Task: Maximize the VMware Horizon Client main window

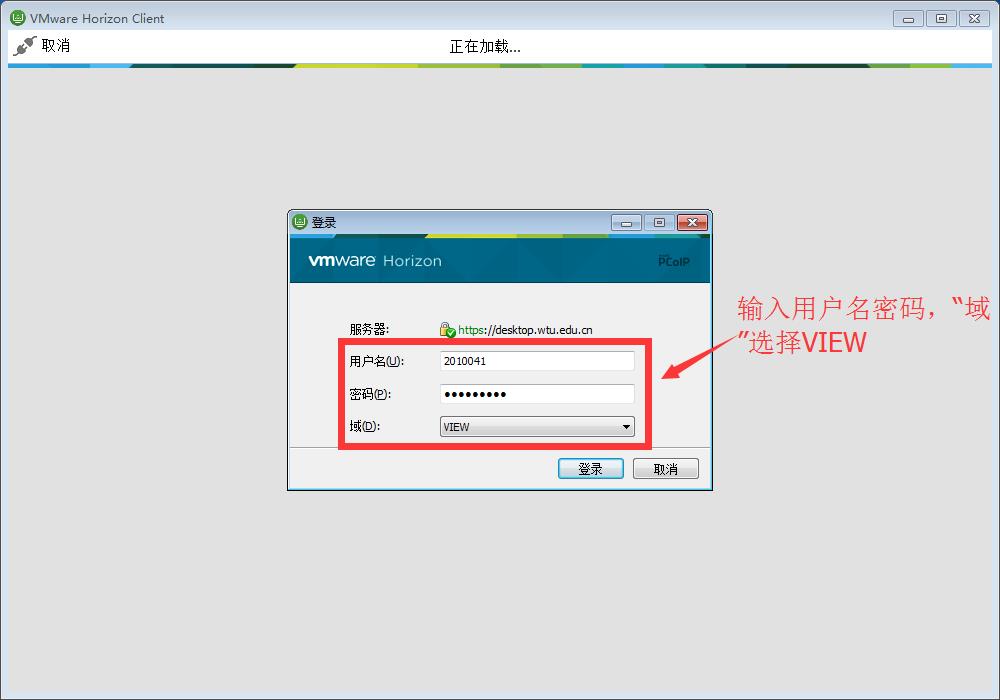Action: tap(941, 18)
